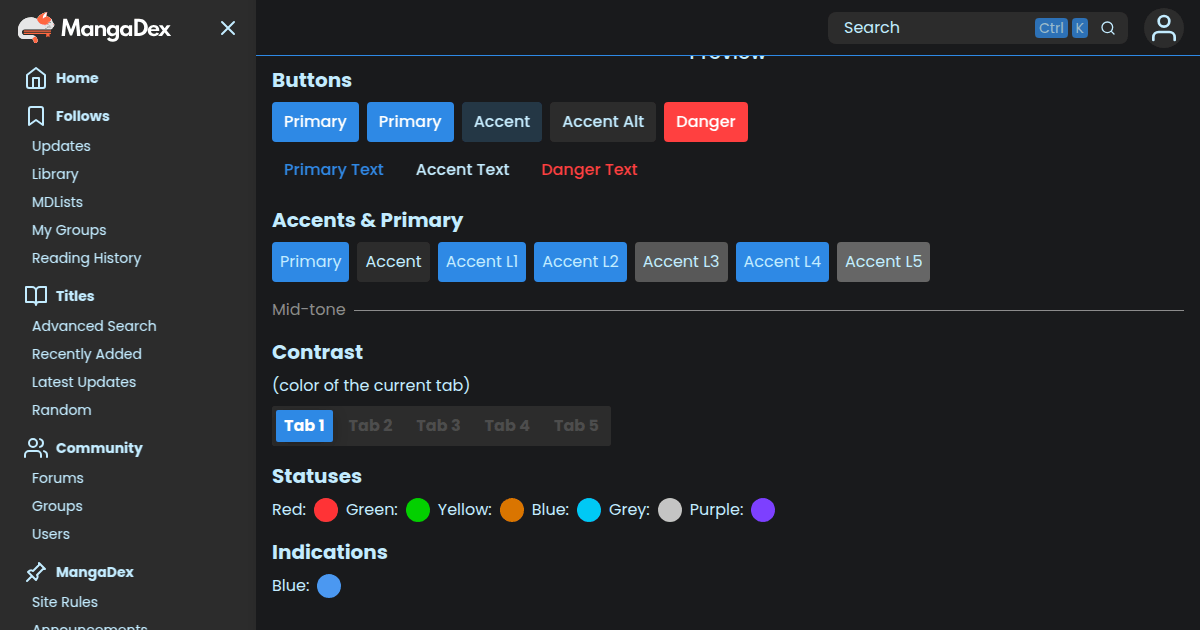Viewport: 1200px width, 630px height.
Task: Open Titles section link
Action: [x=75, y=296]
